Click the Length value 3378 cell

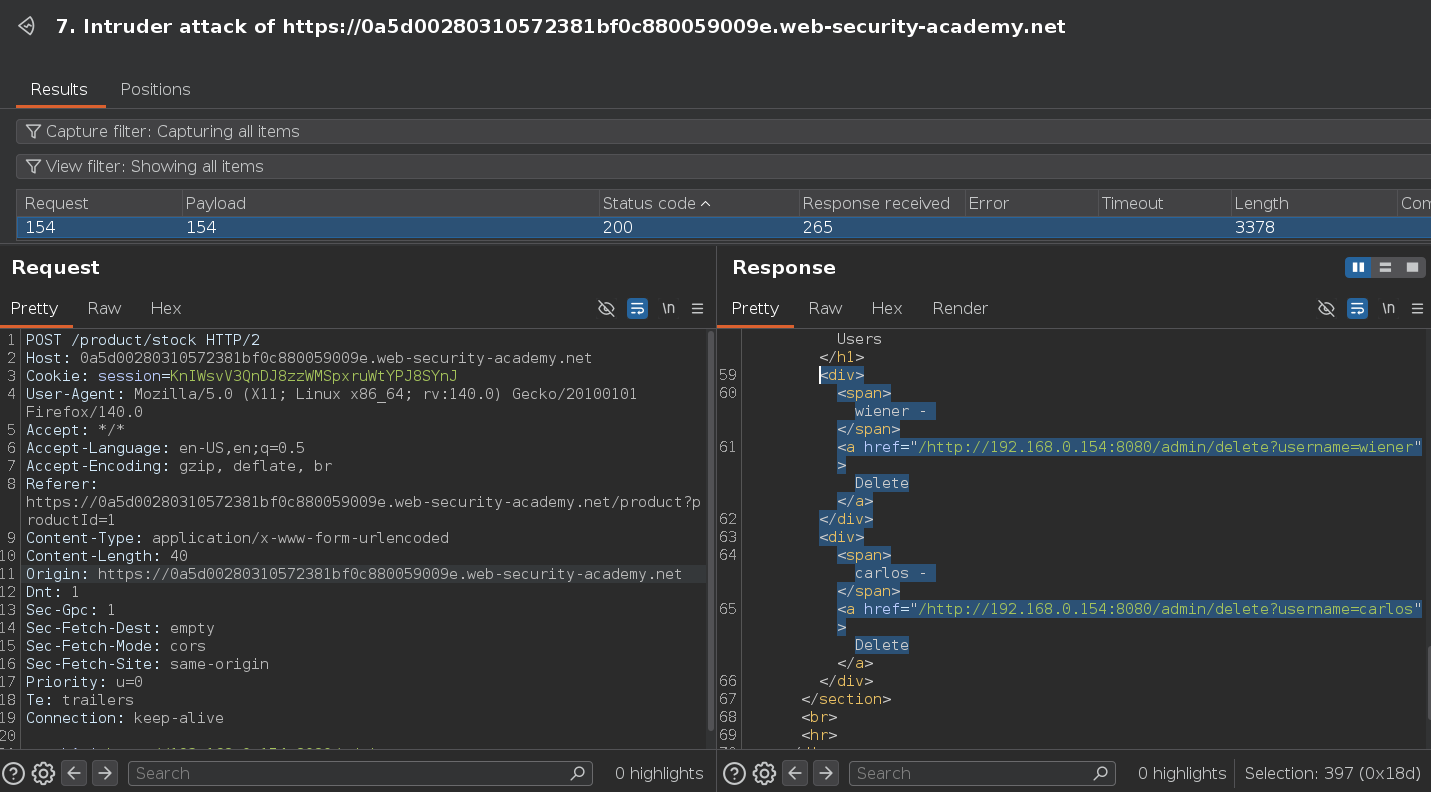(x=1254, y=227)
